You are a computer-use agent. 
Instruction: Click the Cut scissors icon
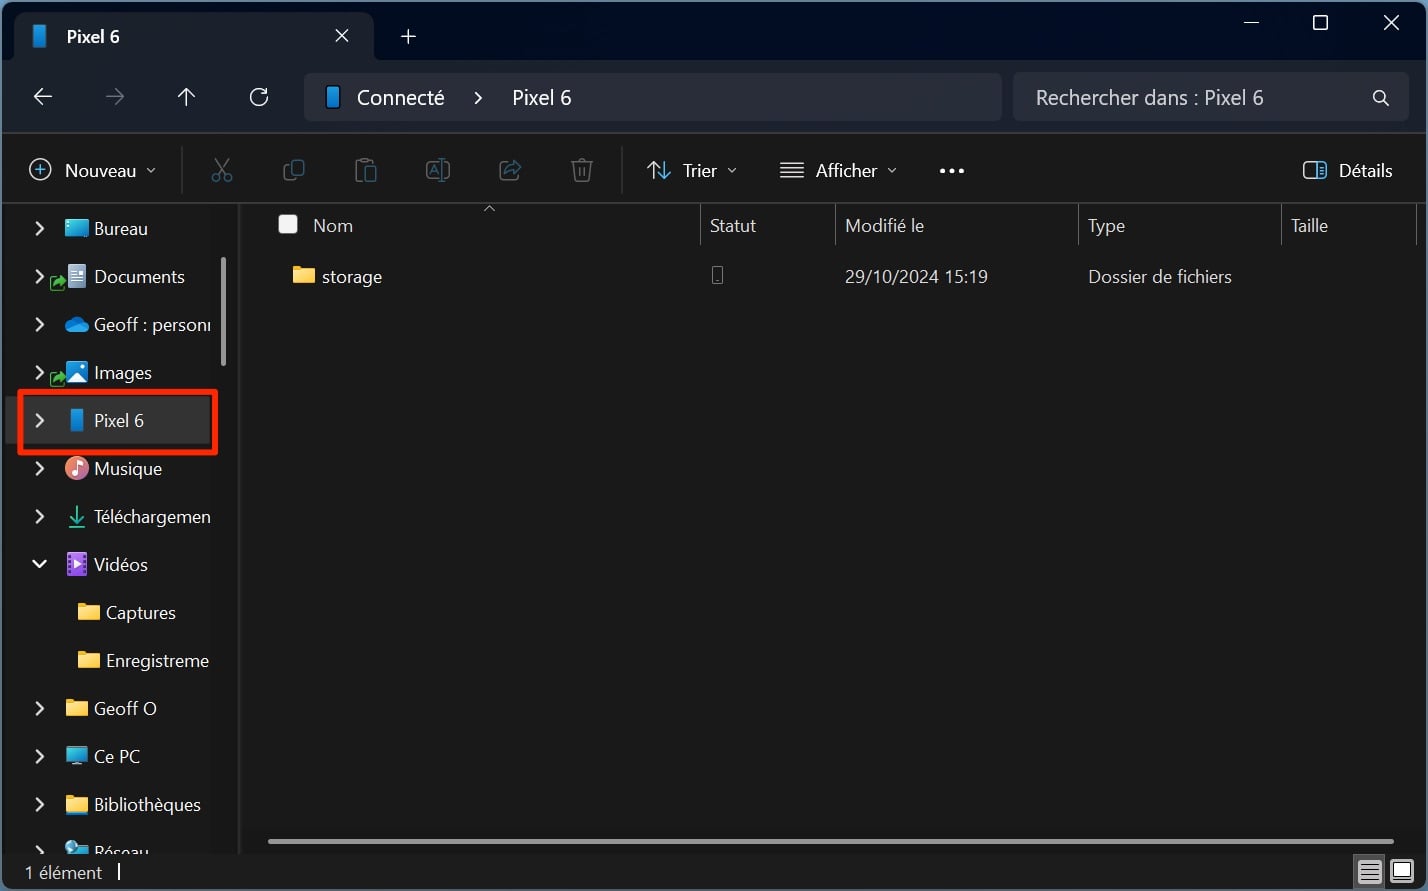(222, 171)
